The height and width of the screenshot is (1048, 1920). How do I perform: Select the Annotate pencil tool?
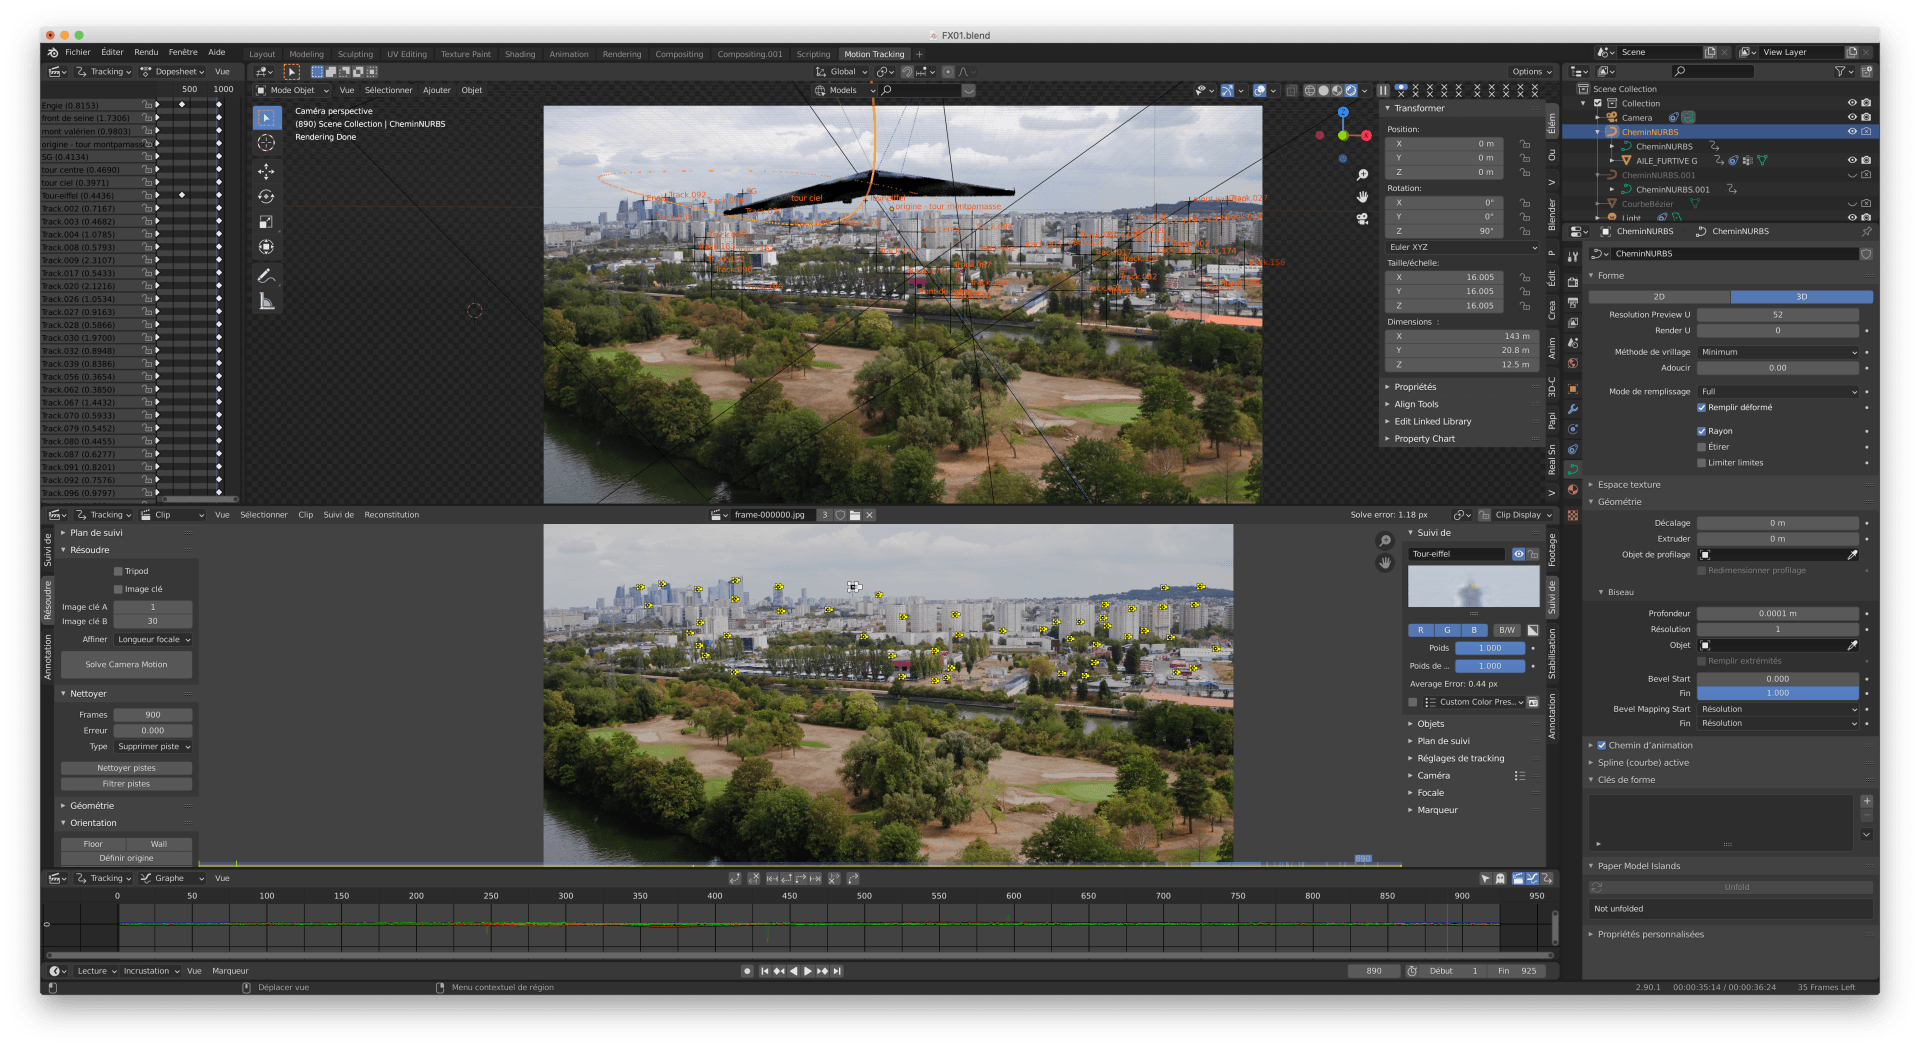pyautogui.click(x=266, y=275)
